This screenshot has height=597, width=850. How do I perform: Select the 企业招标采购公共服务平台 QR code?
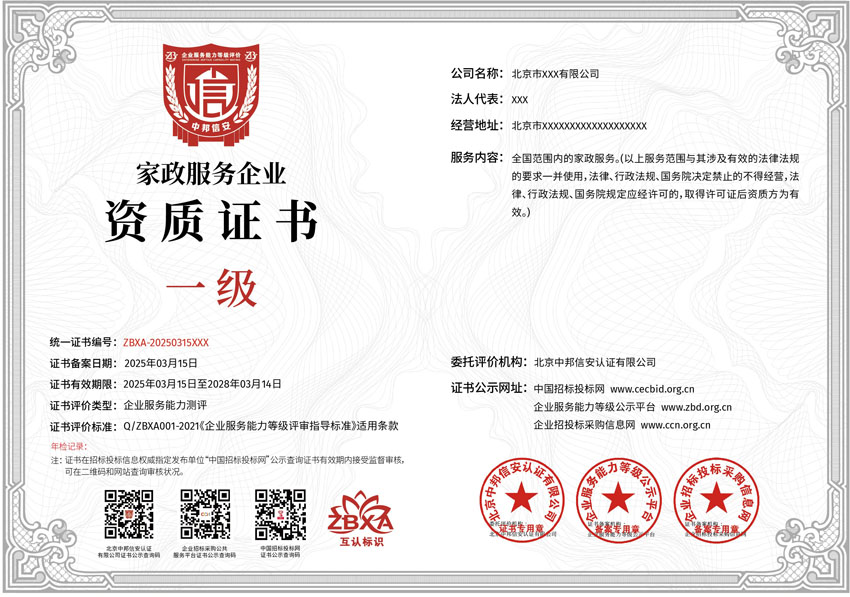pyautogui.click(x=205, y=515)
